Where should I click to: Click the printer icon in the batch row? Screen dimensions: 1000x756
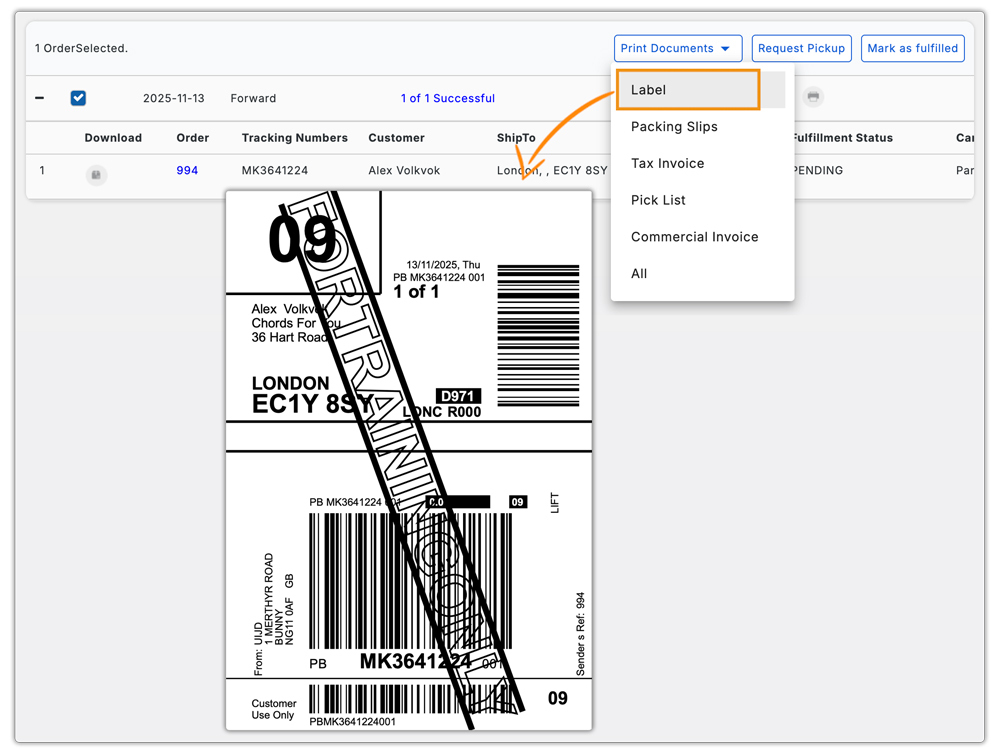coord(813,97)
